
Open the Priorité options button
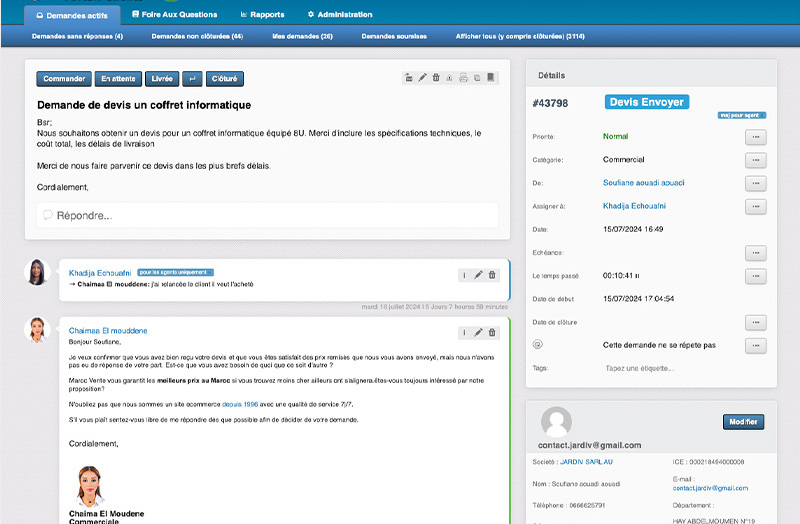pos(756,136)
